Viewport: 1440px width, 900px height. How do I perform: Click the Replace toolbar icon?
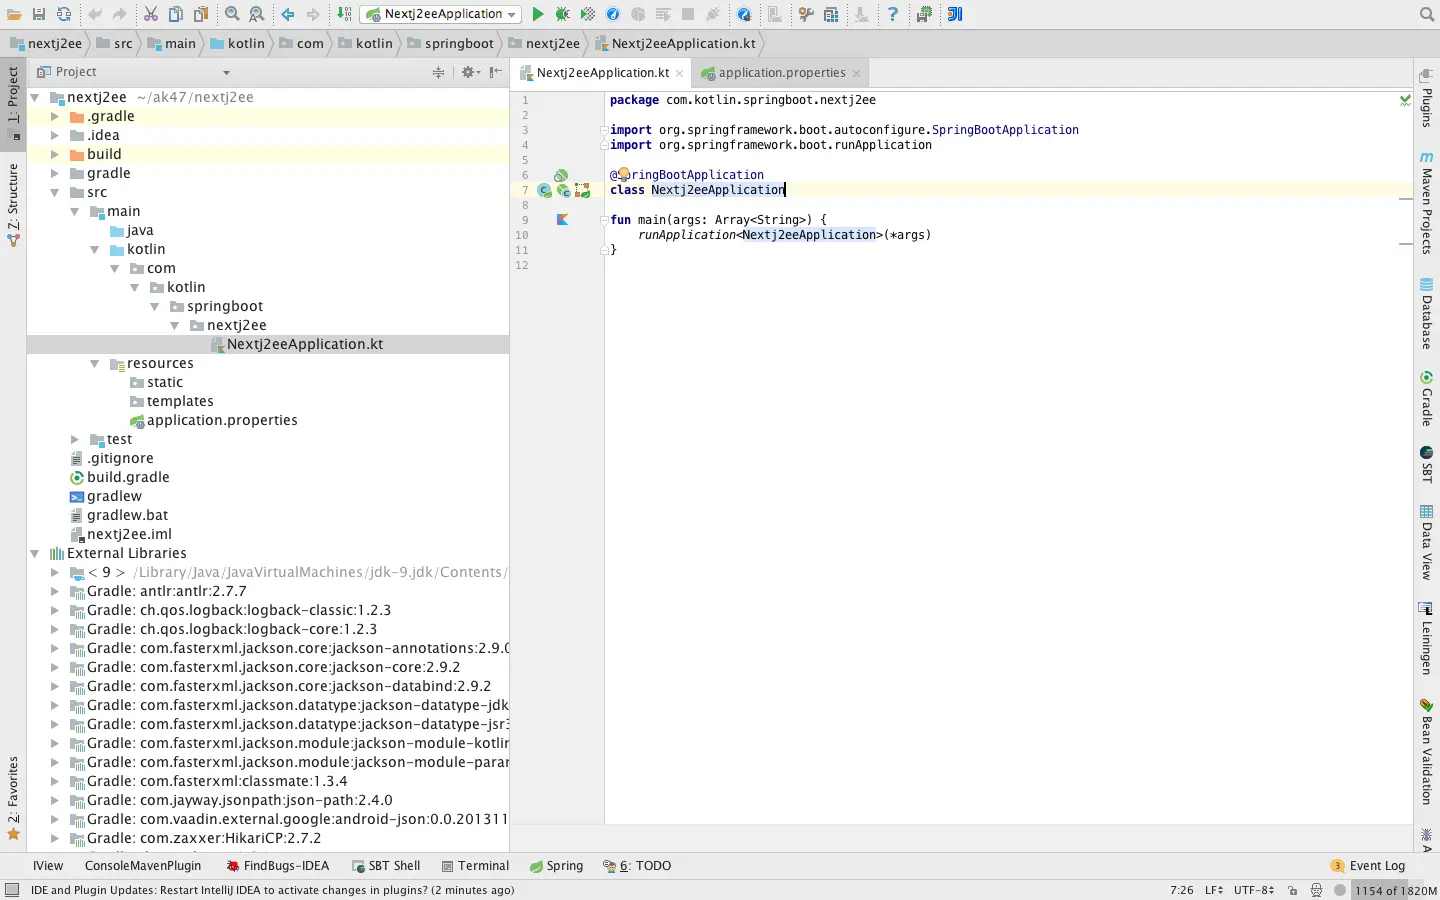click(x=257, y=14)
